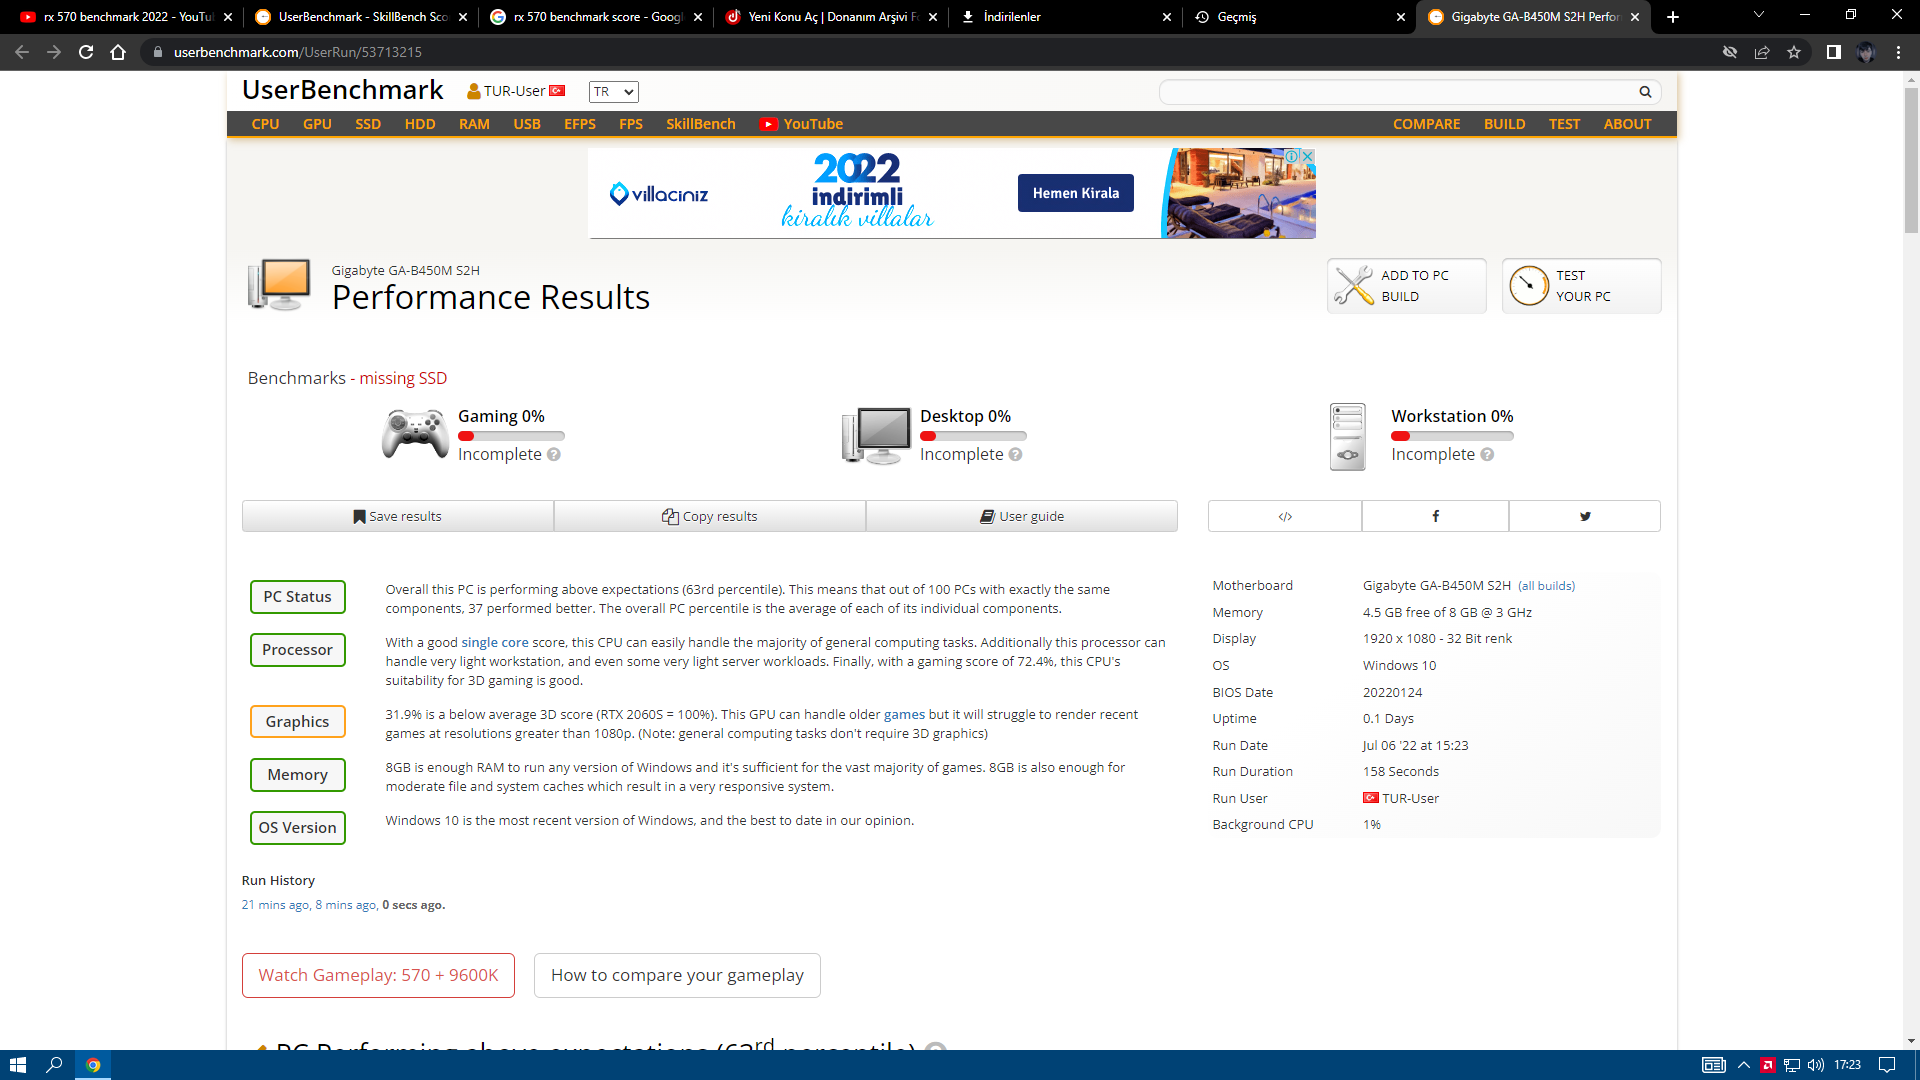The width and height of the screenshot is (1920, 1080).
Task: Open the single core link
Action: tap(494, 643)
